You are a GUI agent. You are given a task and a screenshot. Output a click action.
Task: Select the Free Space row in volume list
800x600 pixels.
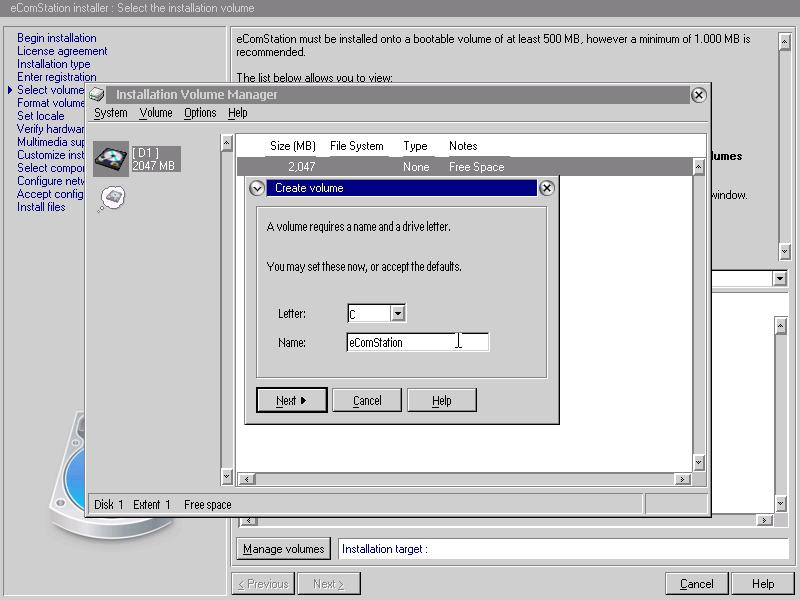pos(464,167)
